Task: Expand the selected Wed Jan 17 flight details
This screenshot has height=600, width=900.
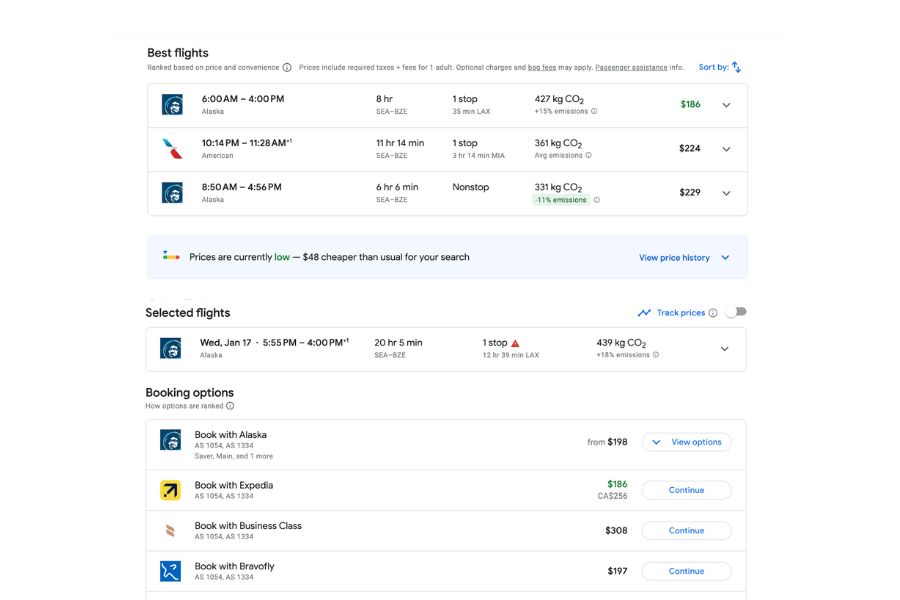Action: tap(726, 349)
